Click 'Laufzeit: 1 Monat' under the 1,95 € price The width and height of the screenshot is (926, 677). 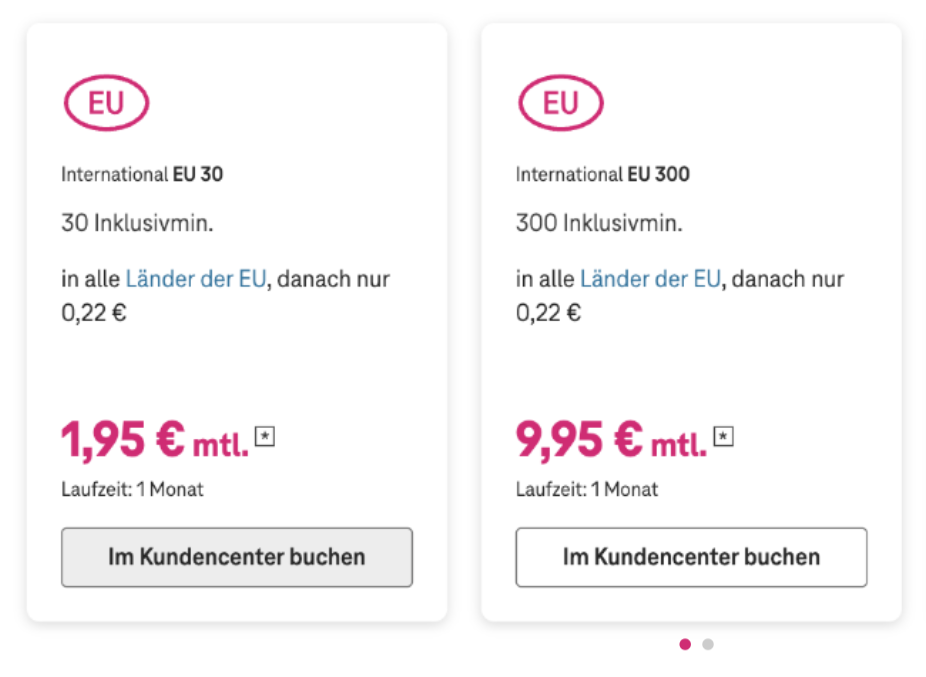[x=132, y=490]
